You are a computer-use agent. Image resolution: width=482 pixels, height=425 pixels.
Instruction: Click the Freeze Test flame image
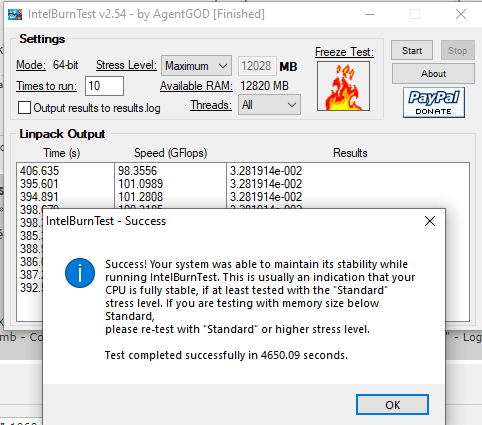tap(343, 86)
